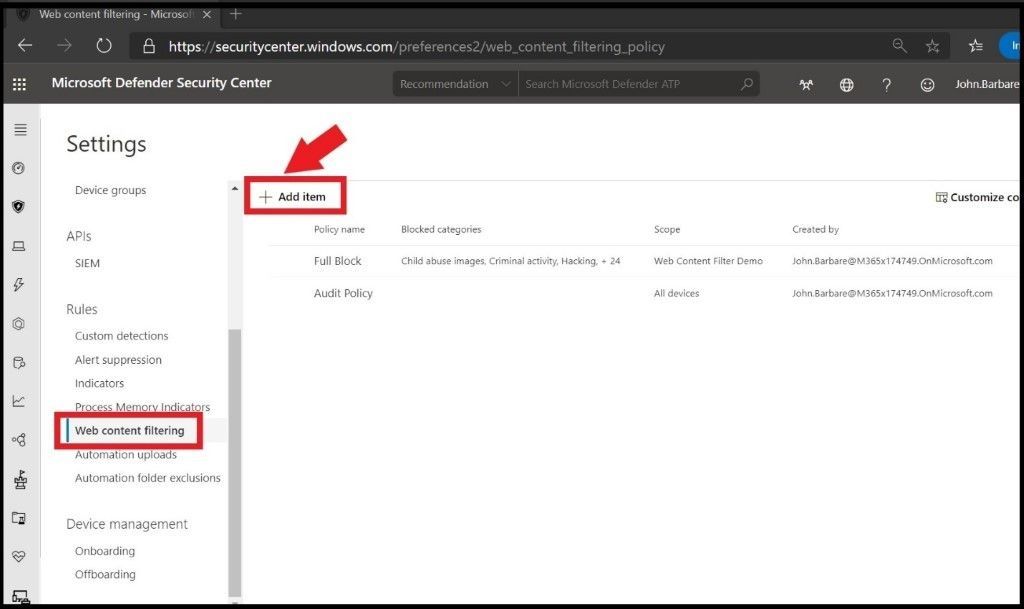Sort by the Scope column header

667,229
